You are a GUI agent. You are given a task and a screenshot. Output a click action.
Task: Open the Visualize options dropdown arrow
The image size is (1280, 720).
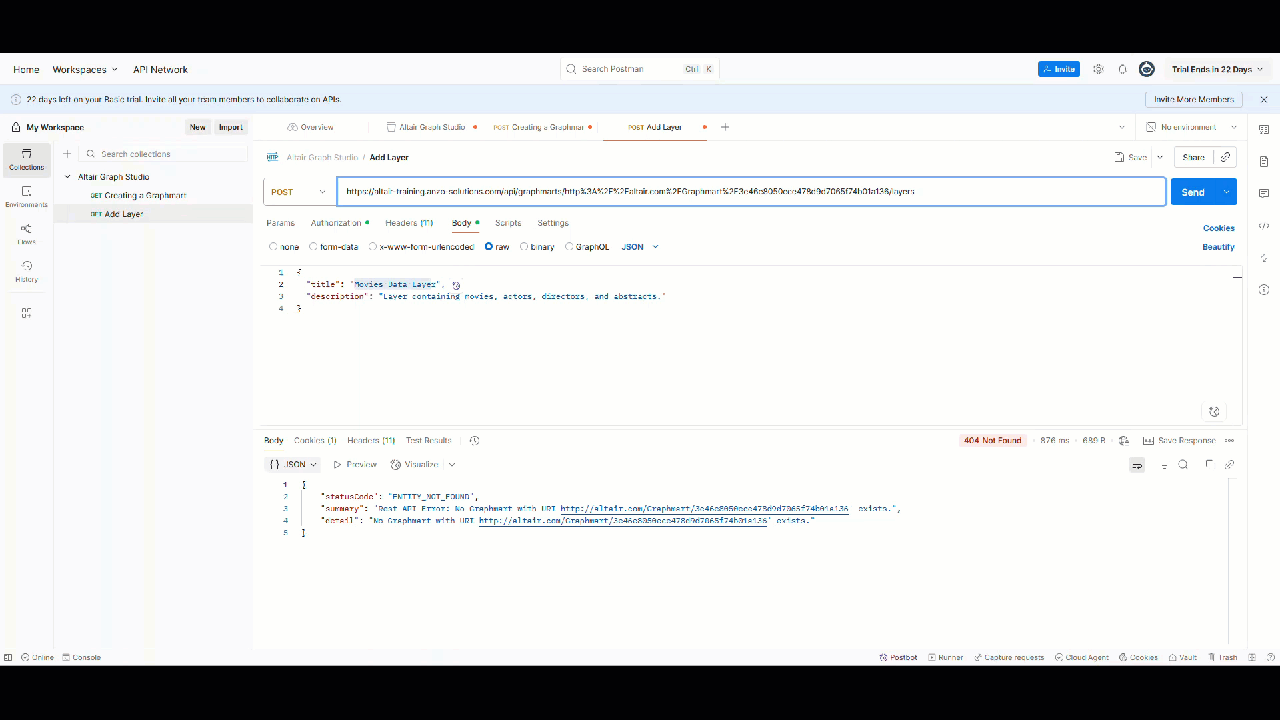pos(452,465)
